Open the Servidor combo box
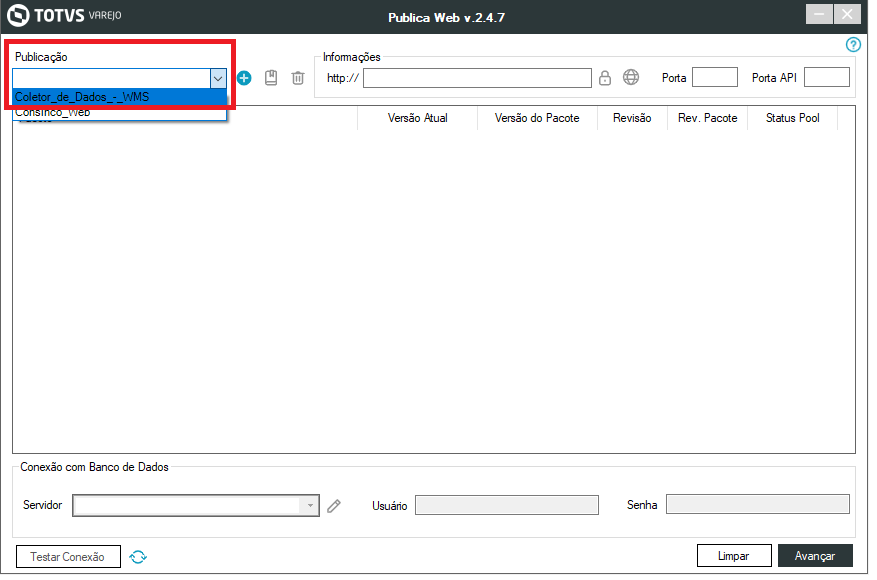 click(196, 506)
